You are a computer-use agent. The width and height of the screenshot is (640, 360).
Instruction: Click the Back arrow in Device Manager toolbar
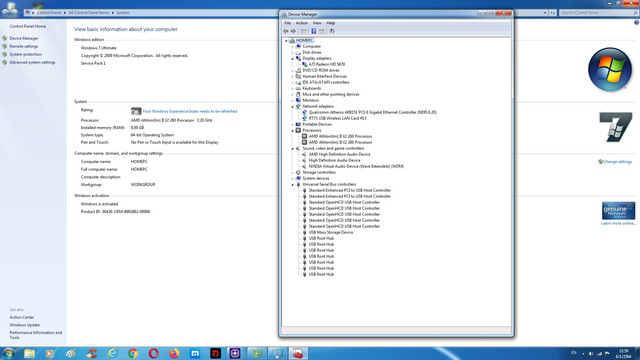click(286, 31)
